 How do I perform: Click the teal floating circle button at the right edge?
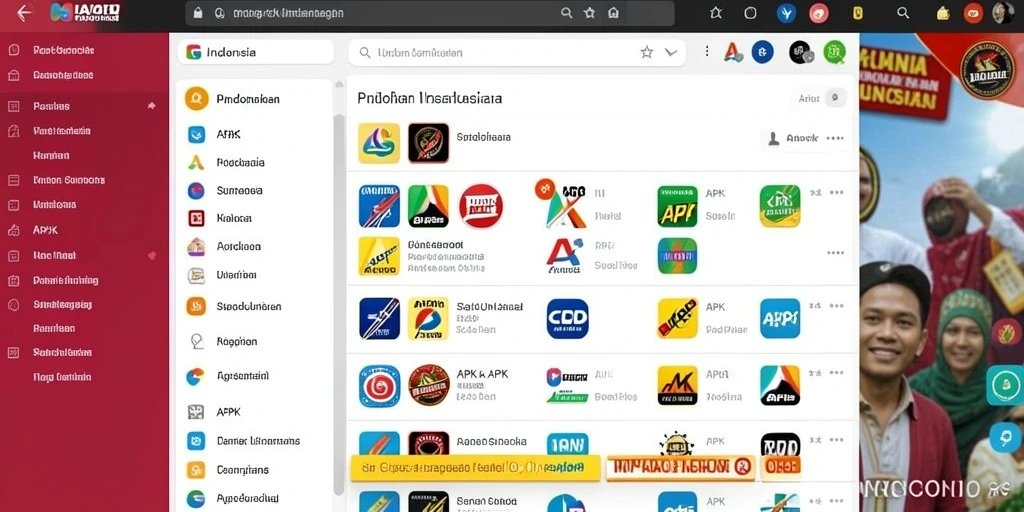(x=1005, y=385)
